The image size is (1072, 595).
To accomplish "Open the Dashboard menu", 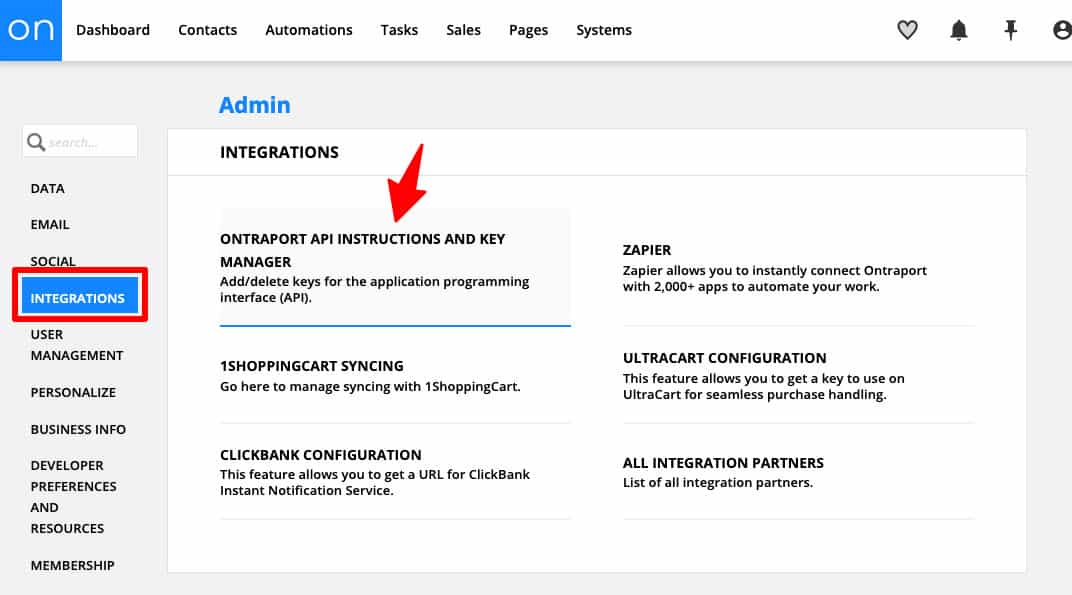I will 113,30.
